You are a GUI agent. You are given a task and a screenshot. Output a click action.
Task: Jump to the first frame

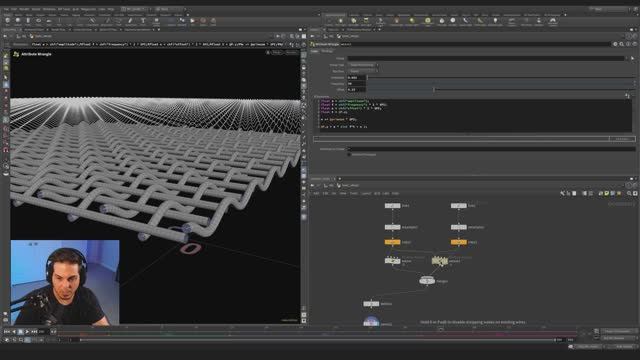pyautogui.click(x=7, y=332)
